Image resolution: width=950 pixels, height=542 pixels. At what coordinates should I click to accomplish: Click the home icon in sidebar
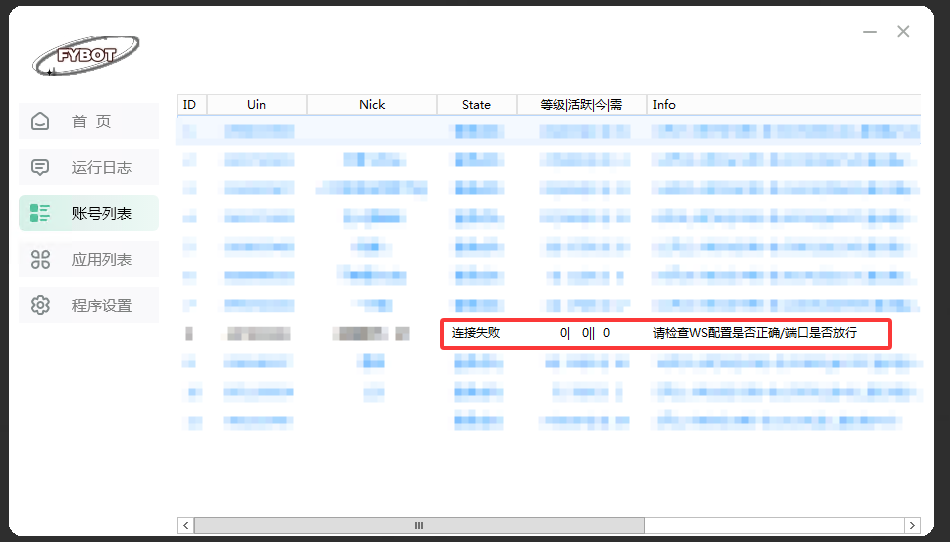click(40, 121)
